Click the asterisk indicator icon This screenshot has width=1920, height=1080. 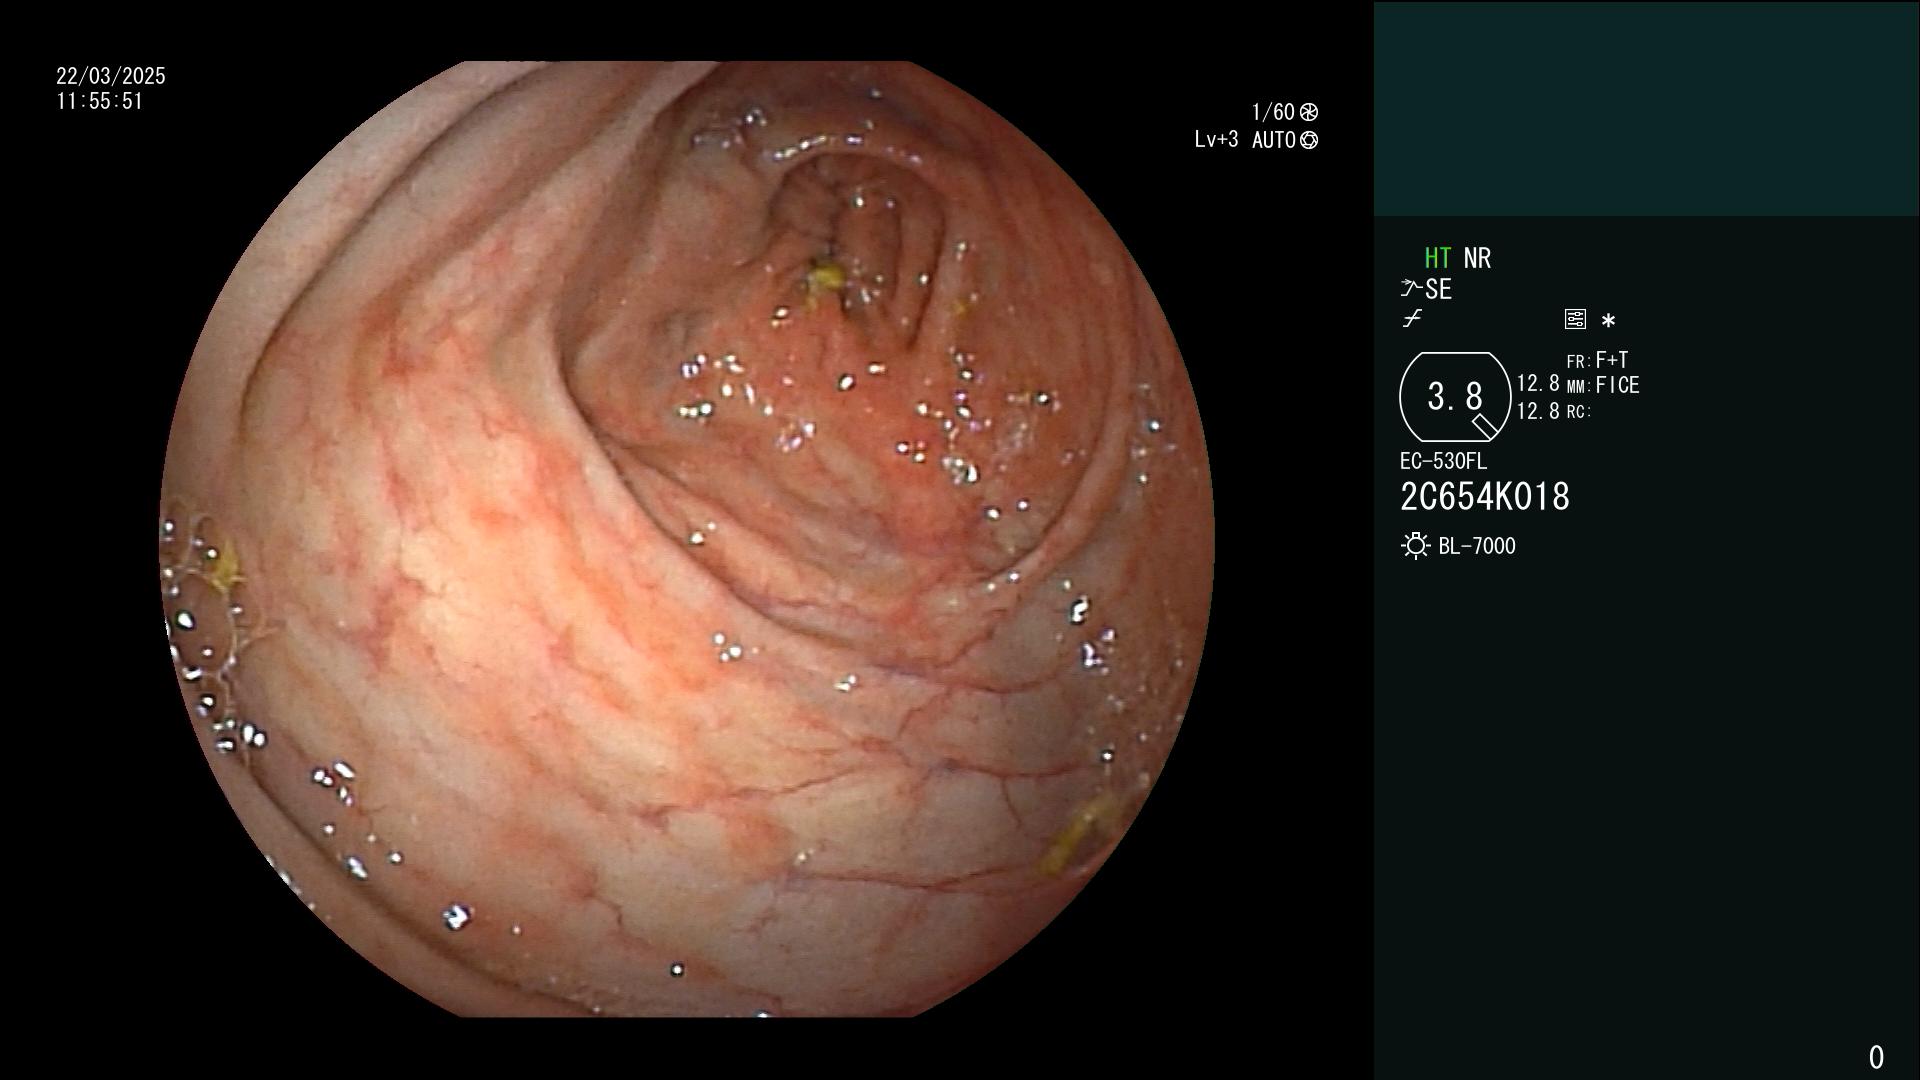click(1608, 321)
